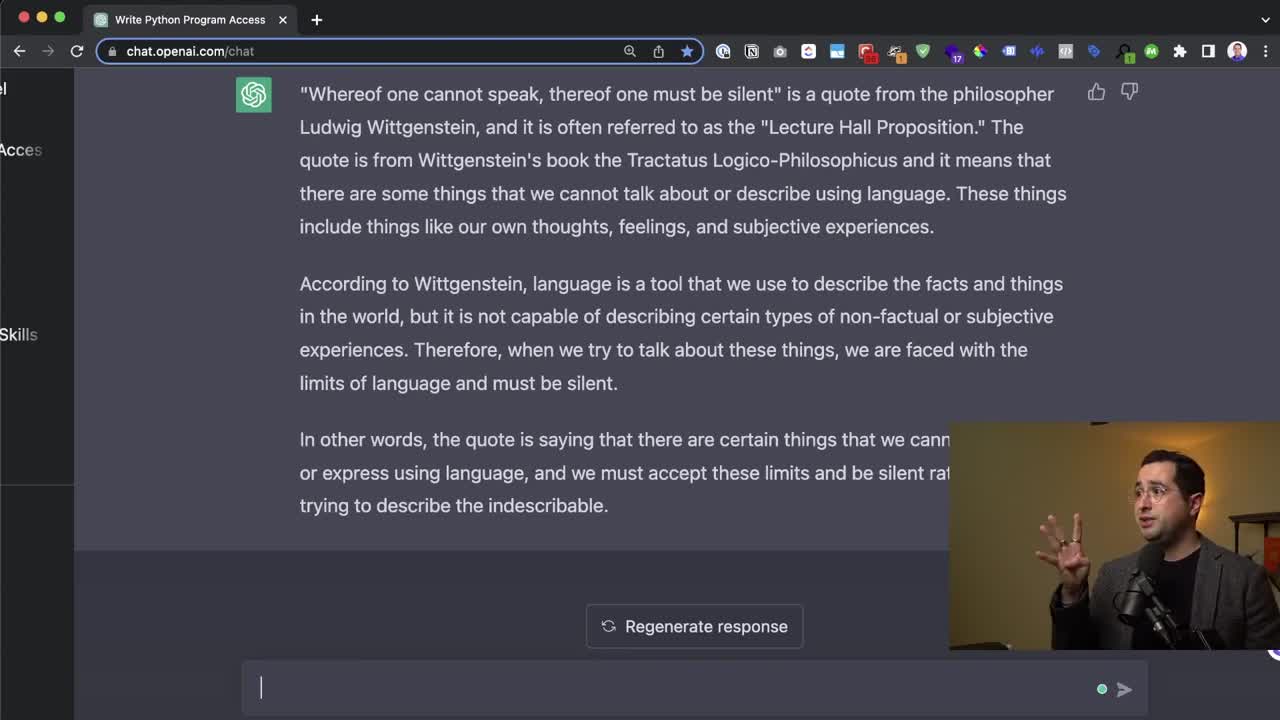Click the colorful hexagon color picker extension icon
Viewport: 1280px width, 720px height.
[980, 52]
